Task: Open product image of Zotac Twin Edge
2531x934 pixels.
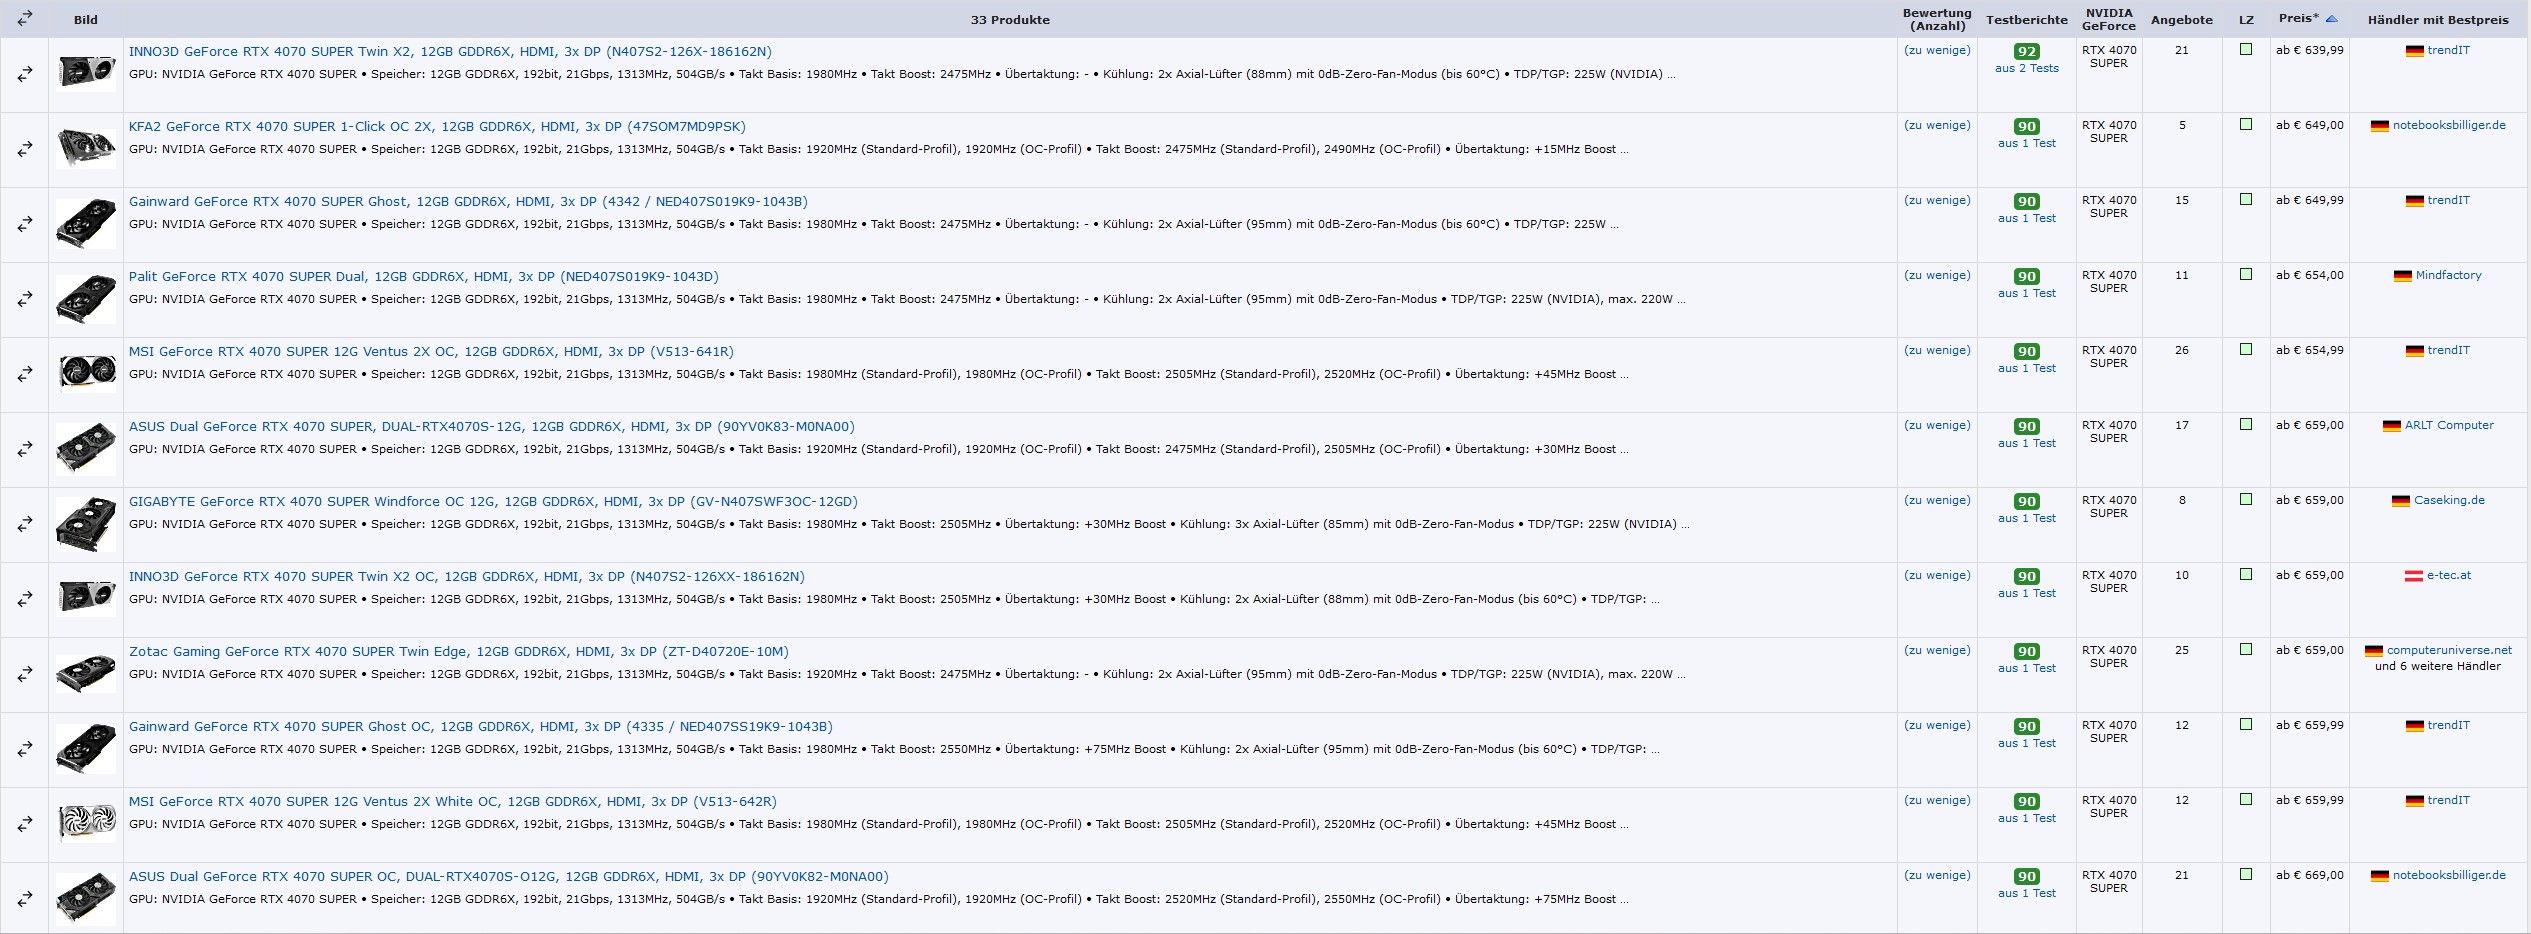Action: (x=86, y=674)
